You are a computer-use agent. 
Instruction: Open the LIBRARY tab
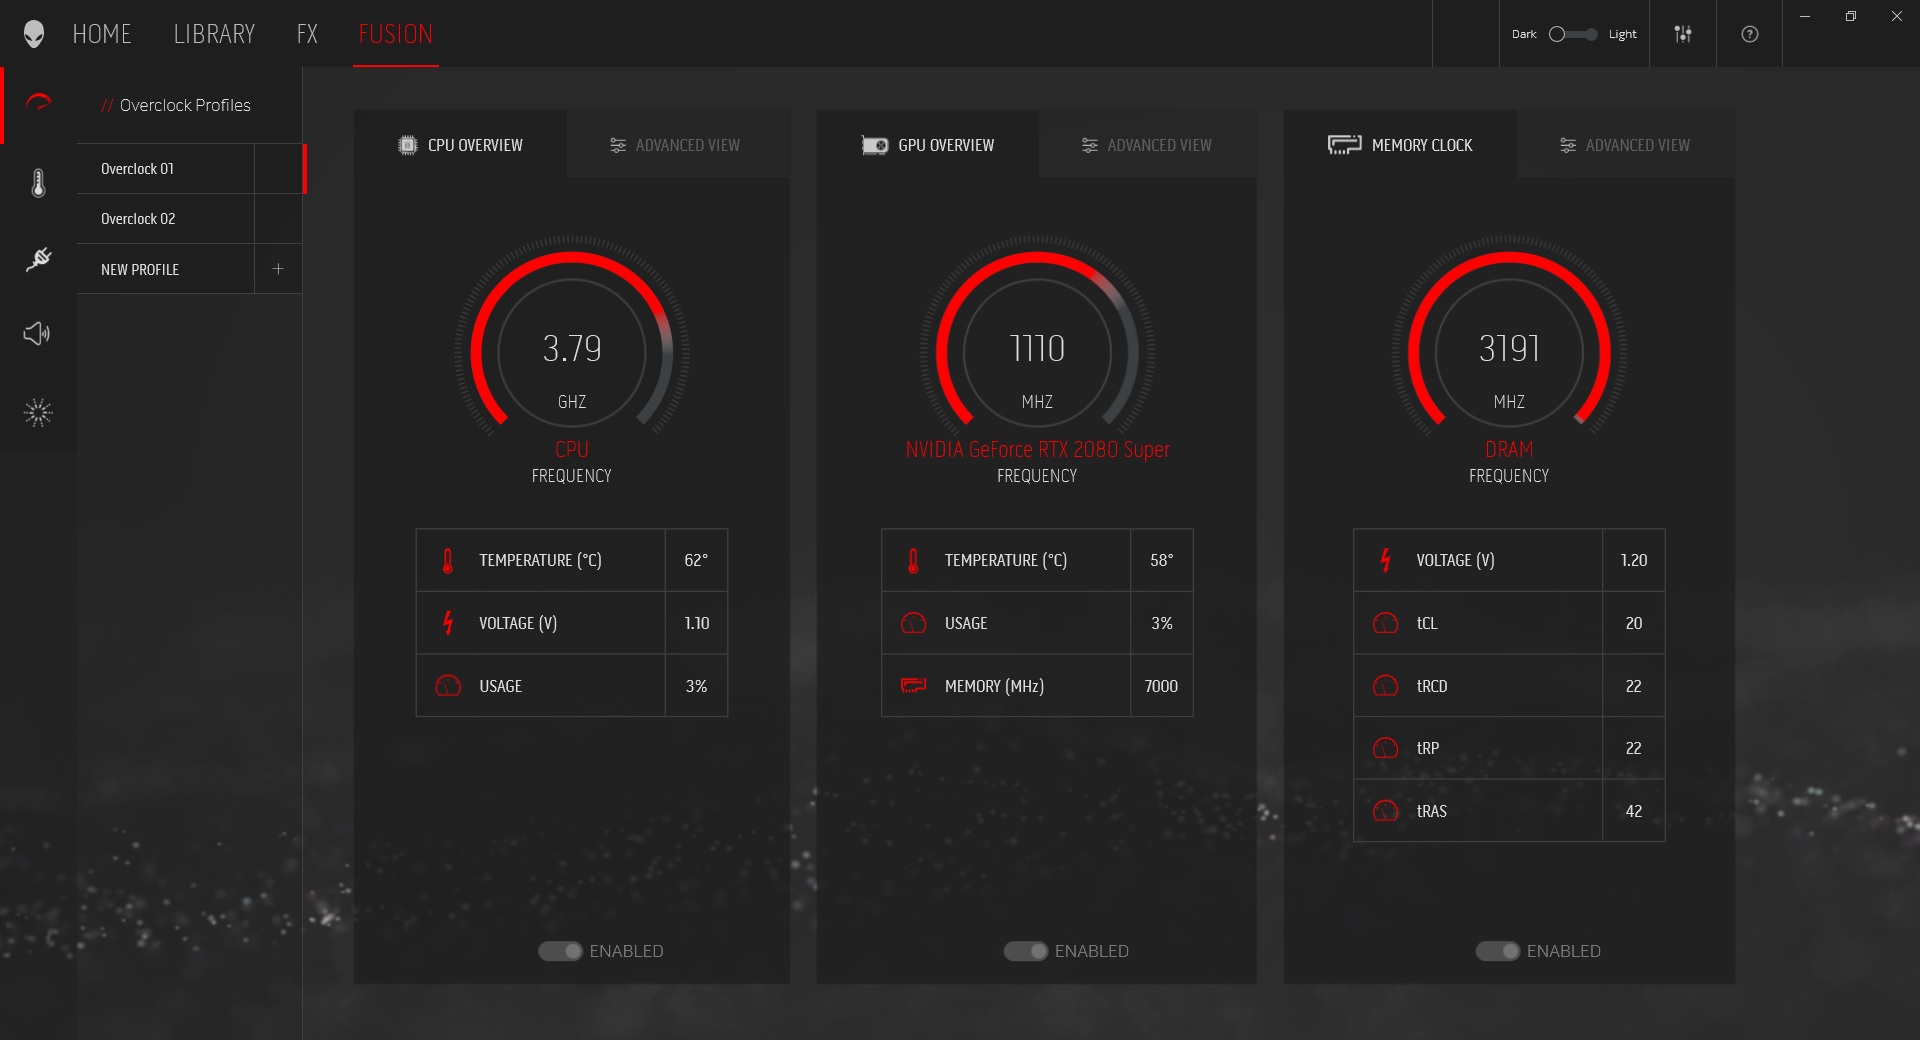coord(214,34)
